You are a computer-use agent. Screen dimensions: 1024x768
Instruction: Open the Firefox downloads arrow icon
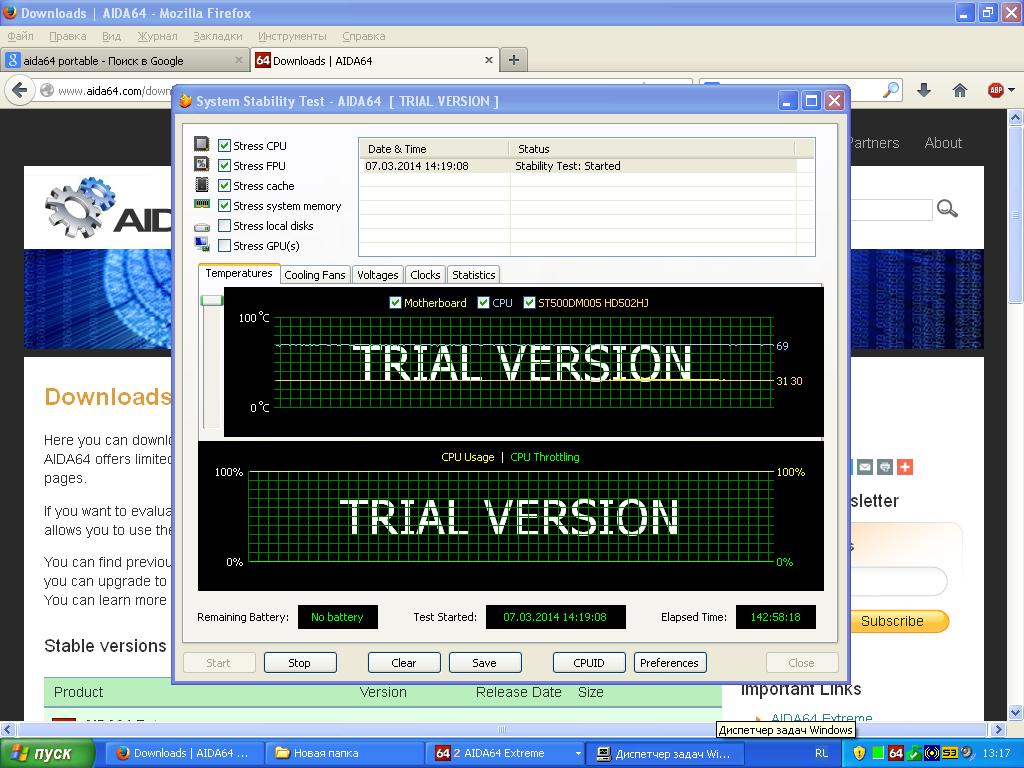[923, 90]
